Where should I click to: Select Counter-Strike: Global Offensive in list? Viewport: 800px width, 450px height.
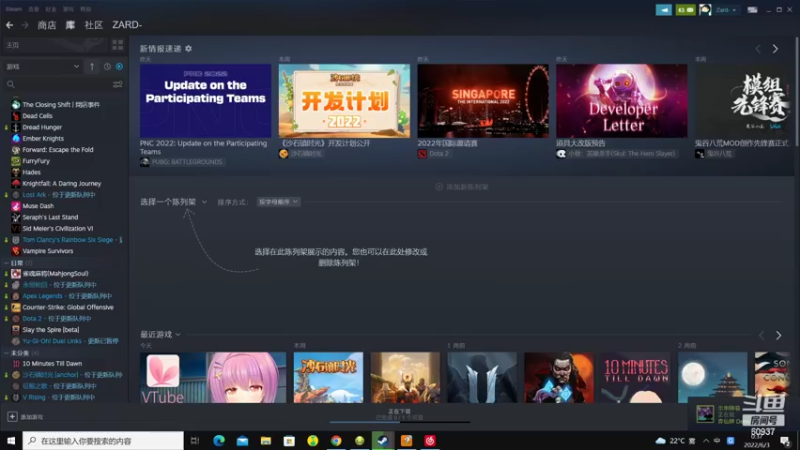68,307
